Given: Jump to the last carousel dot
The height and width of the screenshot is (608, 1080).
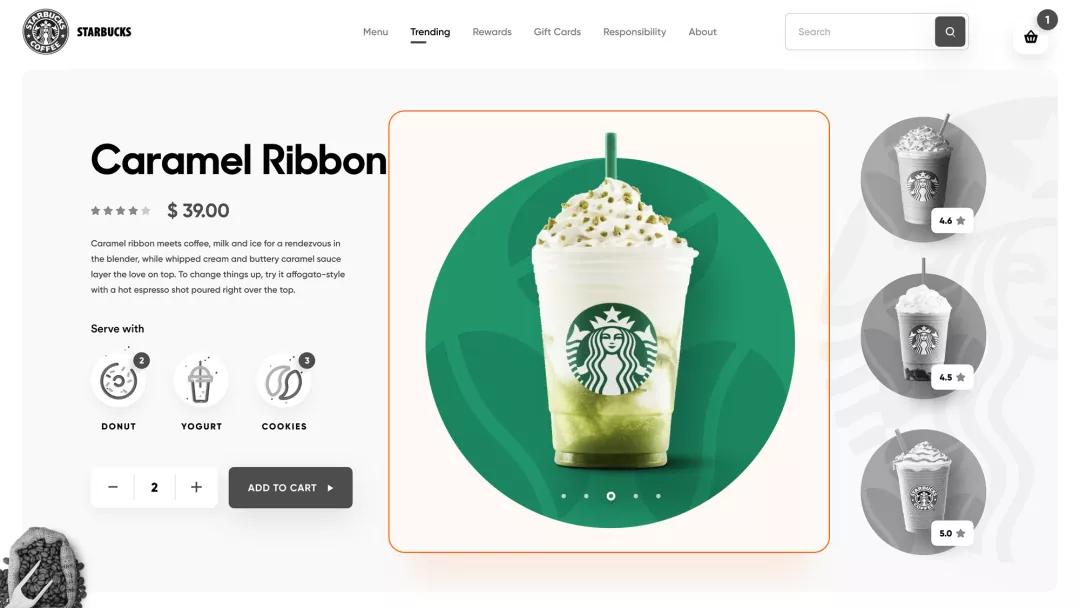Looking at the screenshot, I should click(x=658, y=496).
